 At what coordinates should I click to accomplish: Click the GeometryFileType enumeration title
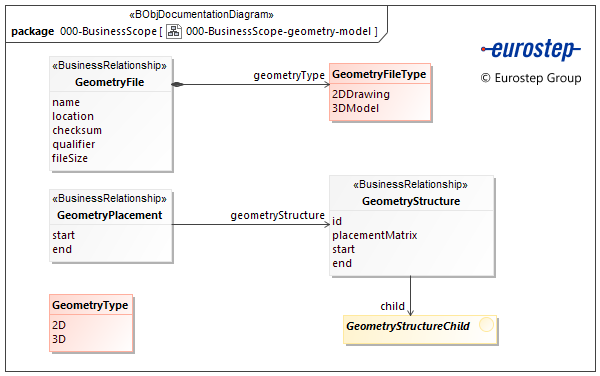pos(379,74)
